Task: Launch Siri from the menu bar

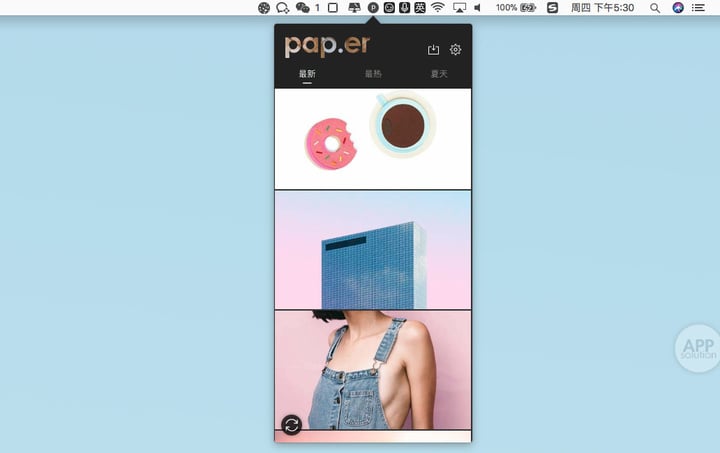Action: point(678,8)
